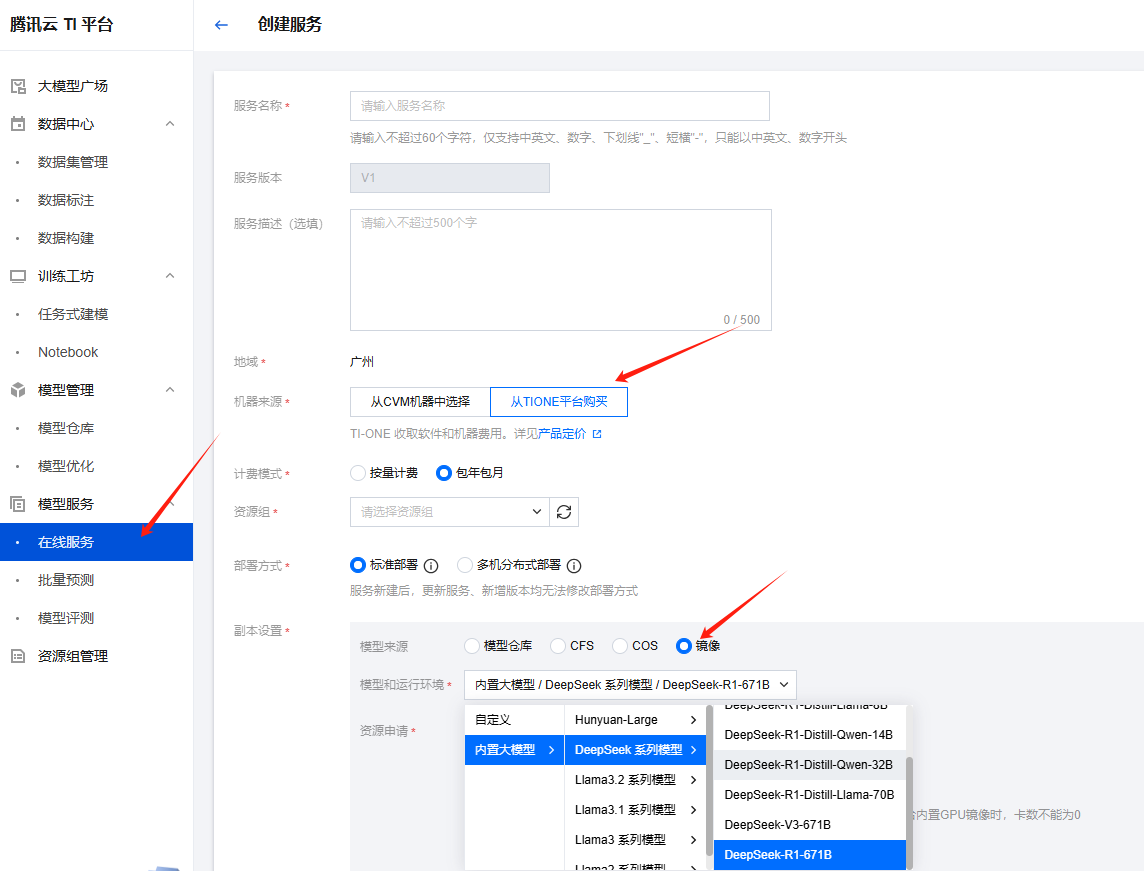The width and height of the screenshot is (1144, 871).
Task: Select 镜像 as model source
Action: click(x=684, y=646)
